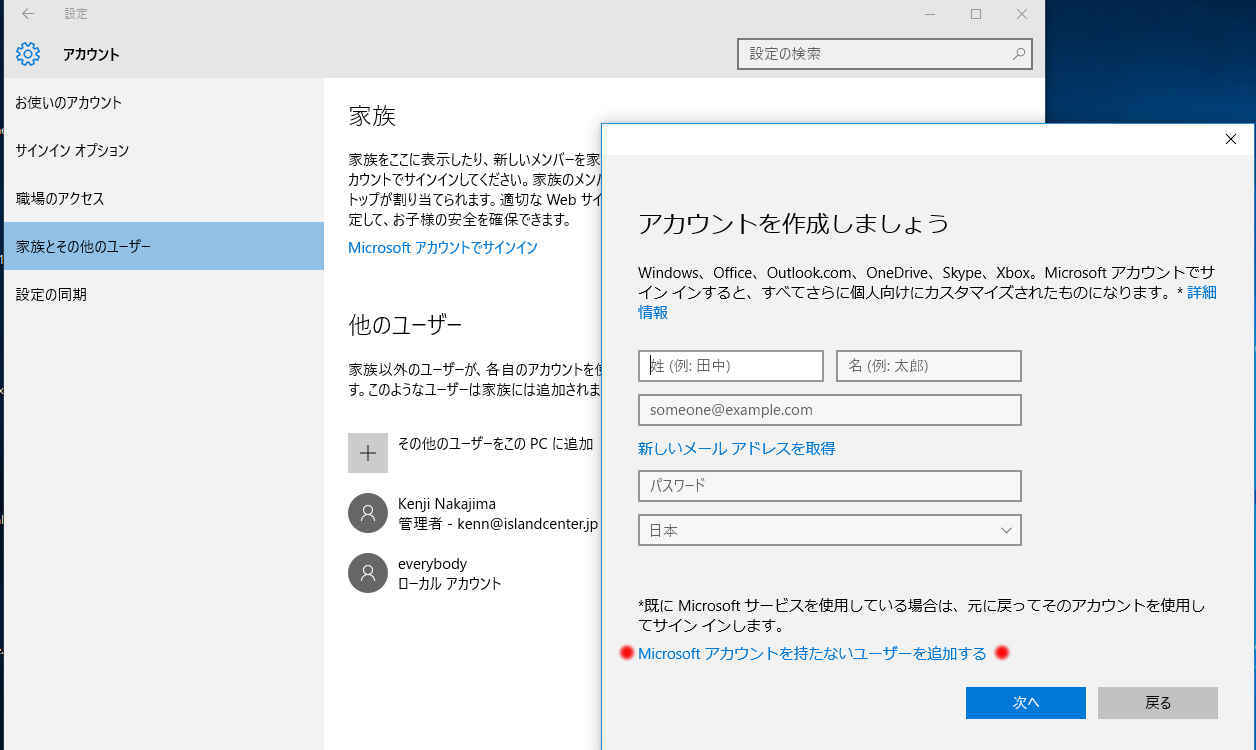
Task: Click the Settings gear icon beside アカウント
Action: pos(28,54)
